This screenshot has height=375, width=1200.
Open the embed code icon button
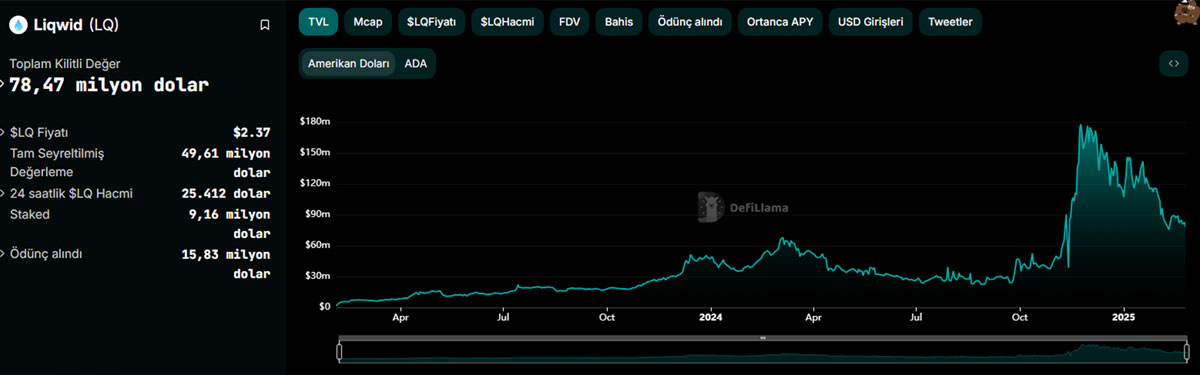[x=1173, y=63]
